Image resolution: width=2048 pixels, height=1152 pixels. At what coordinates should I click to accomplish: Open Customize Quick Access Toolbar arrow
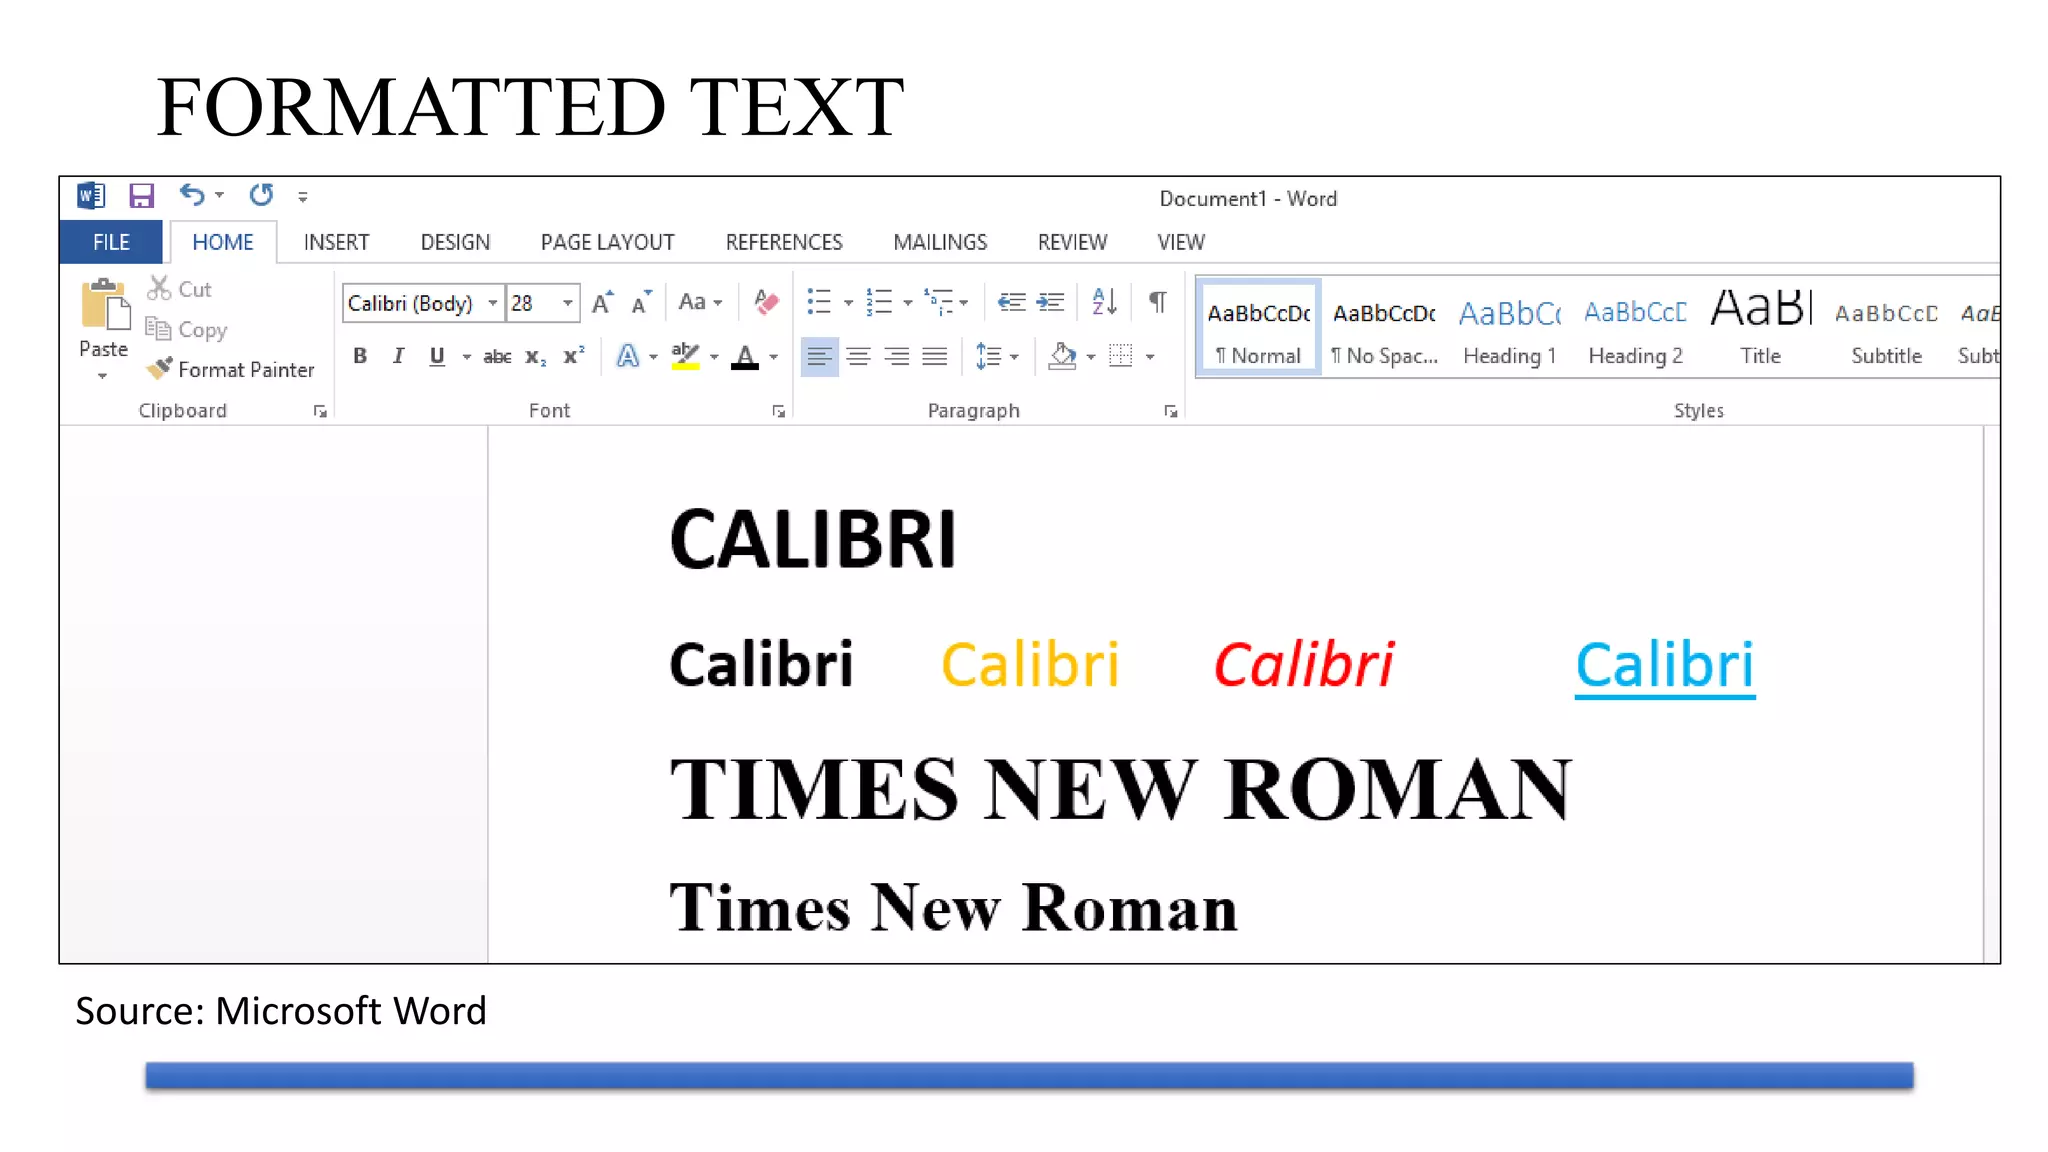coord(302,197)
